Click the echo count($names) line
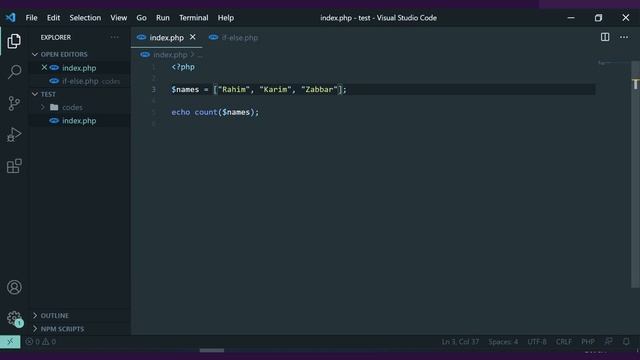The height and width of the screenshot is (360, 640). 215,112
